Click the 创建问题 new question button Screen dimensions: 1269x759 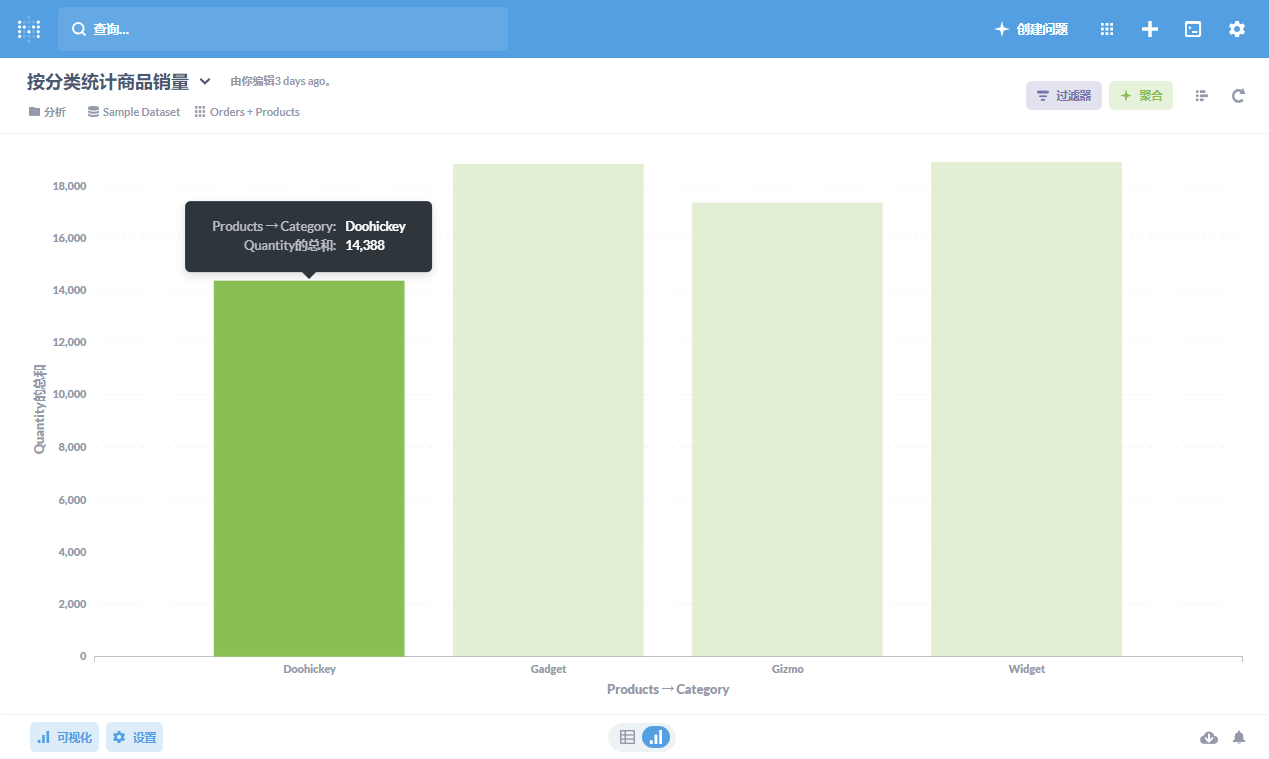(x=1031, y=29)
